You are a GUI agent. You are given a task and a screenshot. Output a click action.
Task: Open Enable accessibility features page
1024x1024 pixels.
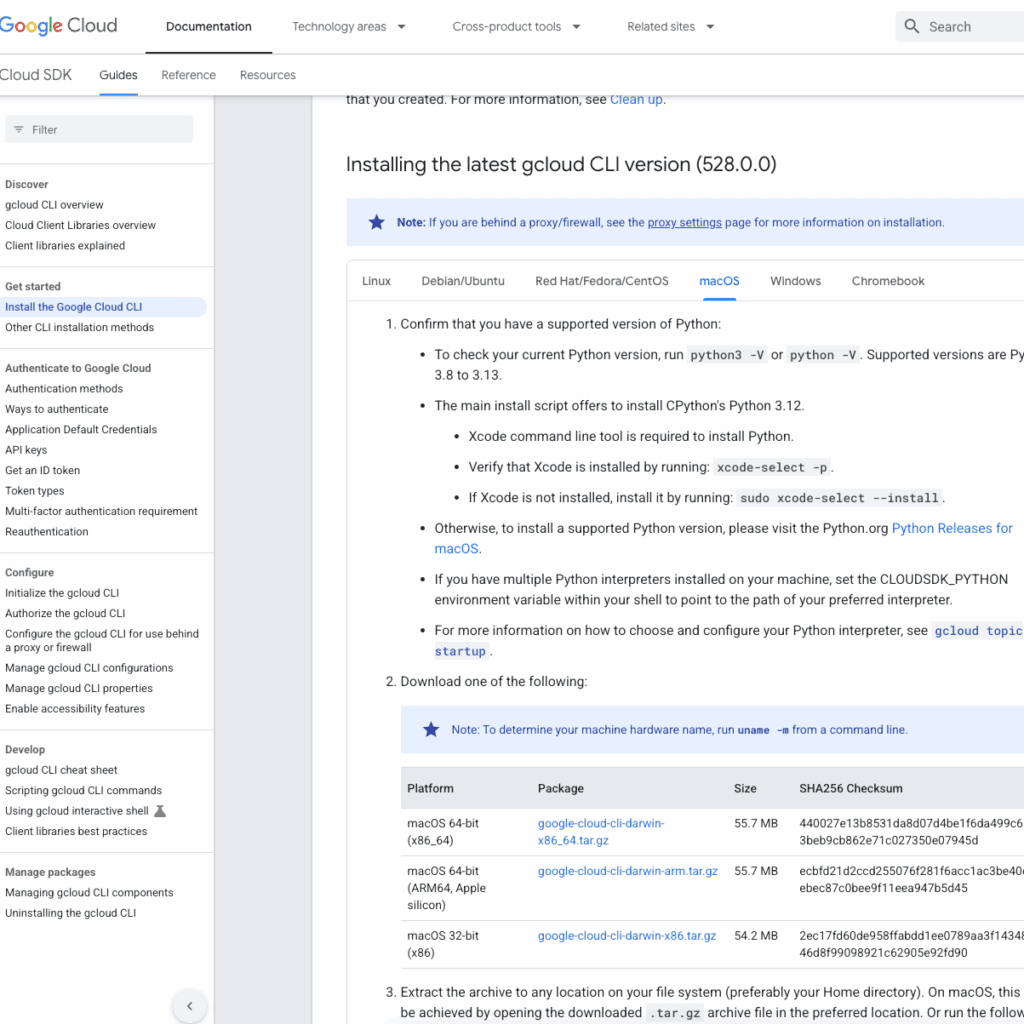pos(75,709)
